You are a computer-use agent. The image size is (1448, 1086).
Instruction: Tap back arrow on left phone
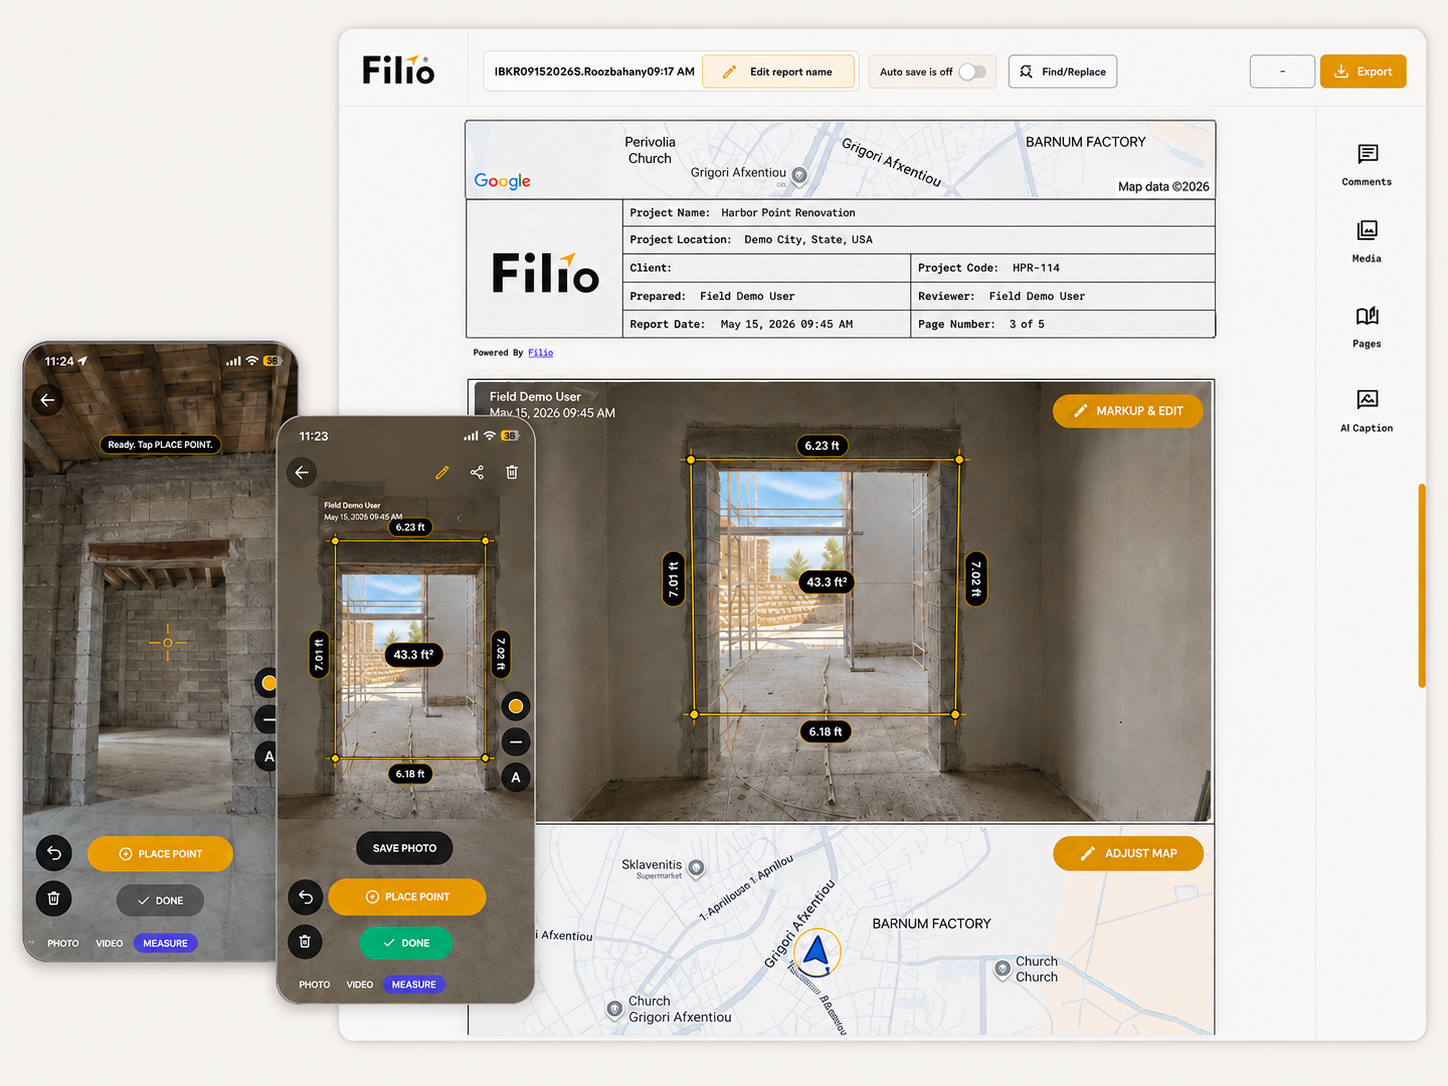(47, 400)
